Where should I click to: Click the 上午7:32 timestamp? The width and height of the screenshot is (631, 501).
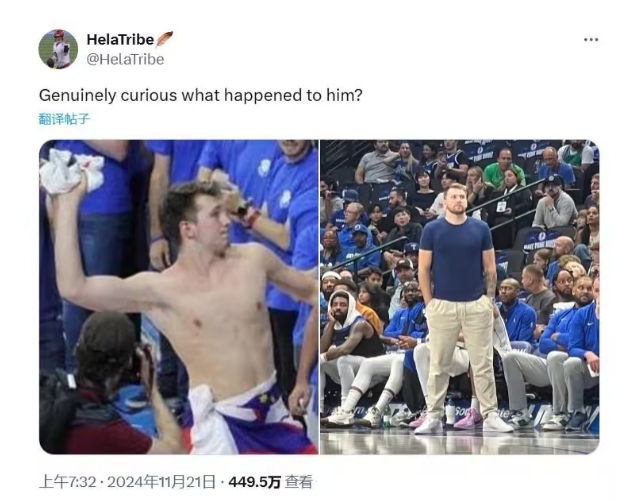pyautogui.click(x=68, y=482)
